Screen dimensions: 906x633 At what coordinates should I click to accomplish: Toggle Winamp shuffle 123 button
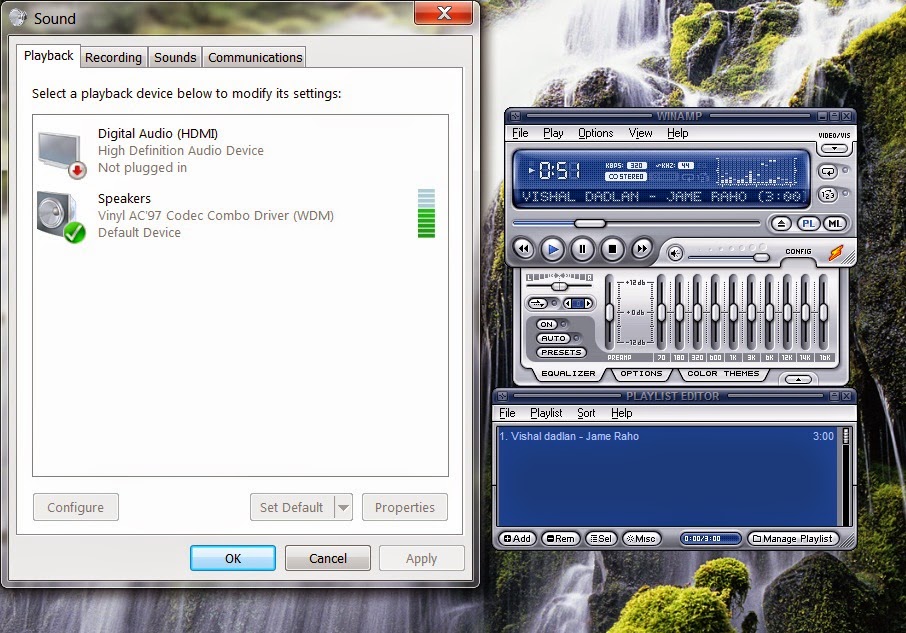click(x=828, y=195)
